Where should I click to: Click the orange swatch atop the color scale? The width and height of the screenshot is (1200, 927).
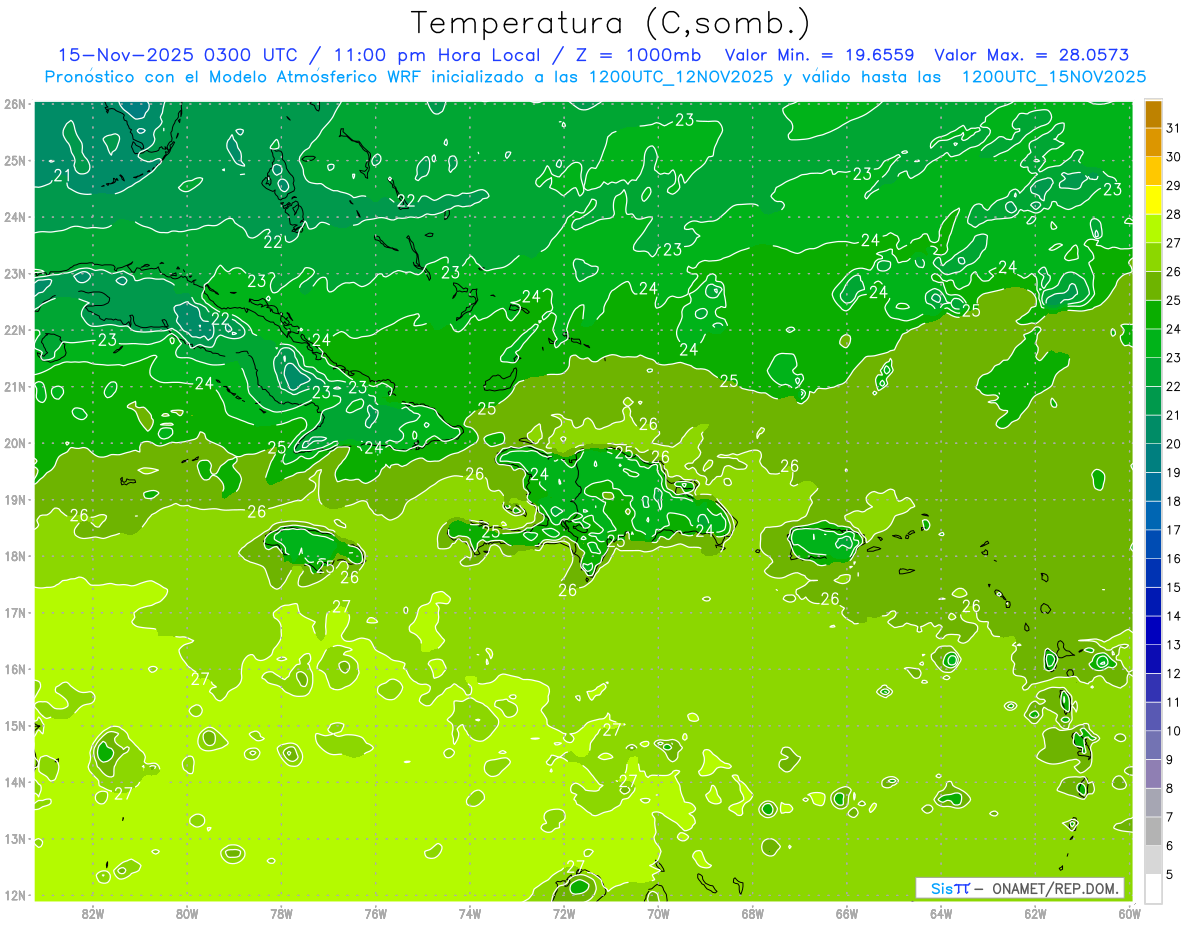click(x=1153, y=114)
